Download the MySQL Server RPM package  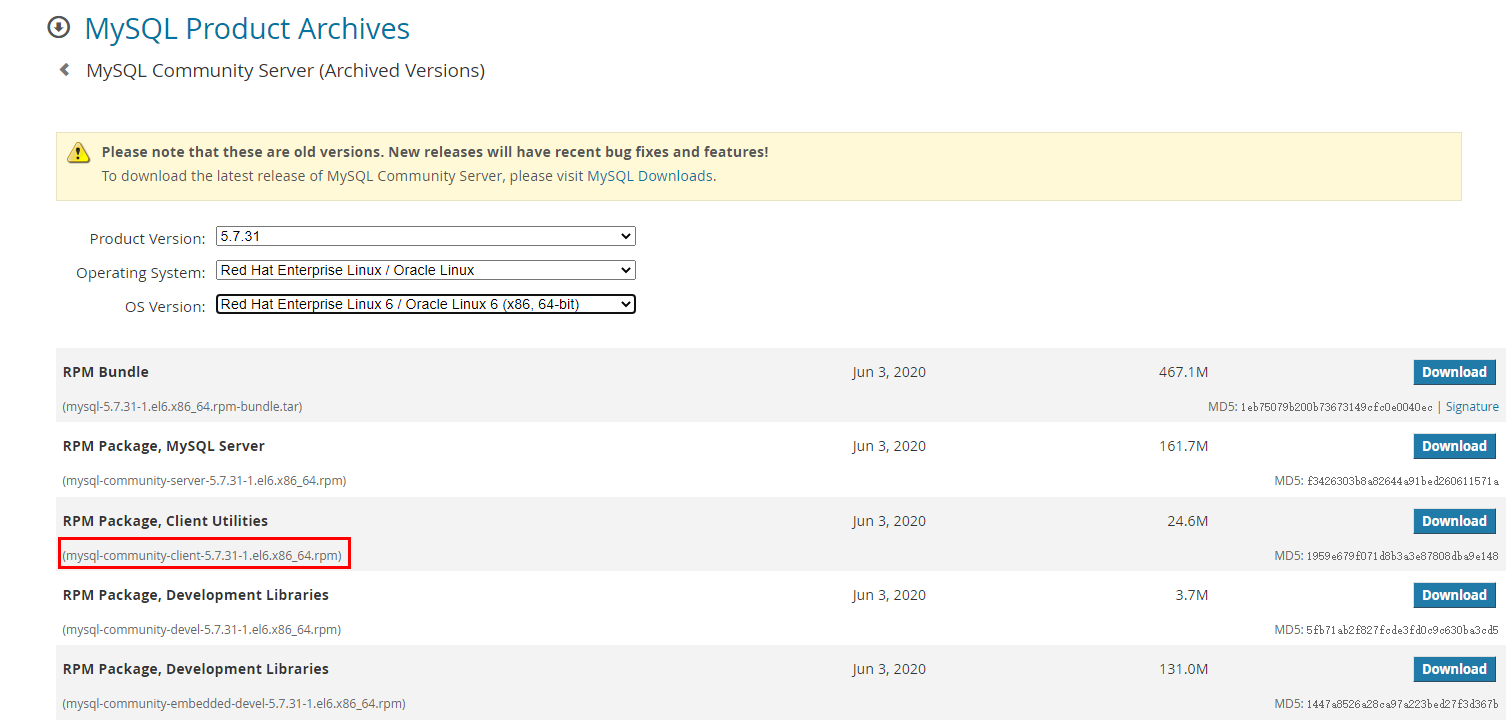coord(1454,446)
